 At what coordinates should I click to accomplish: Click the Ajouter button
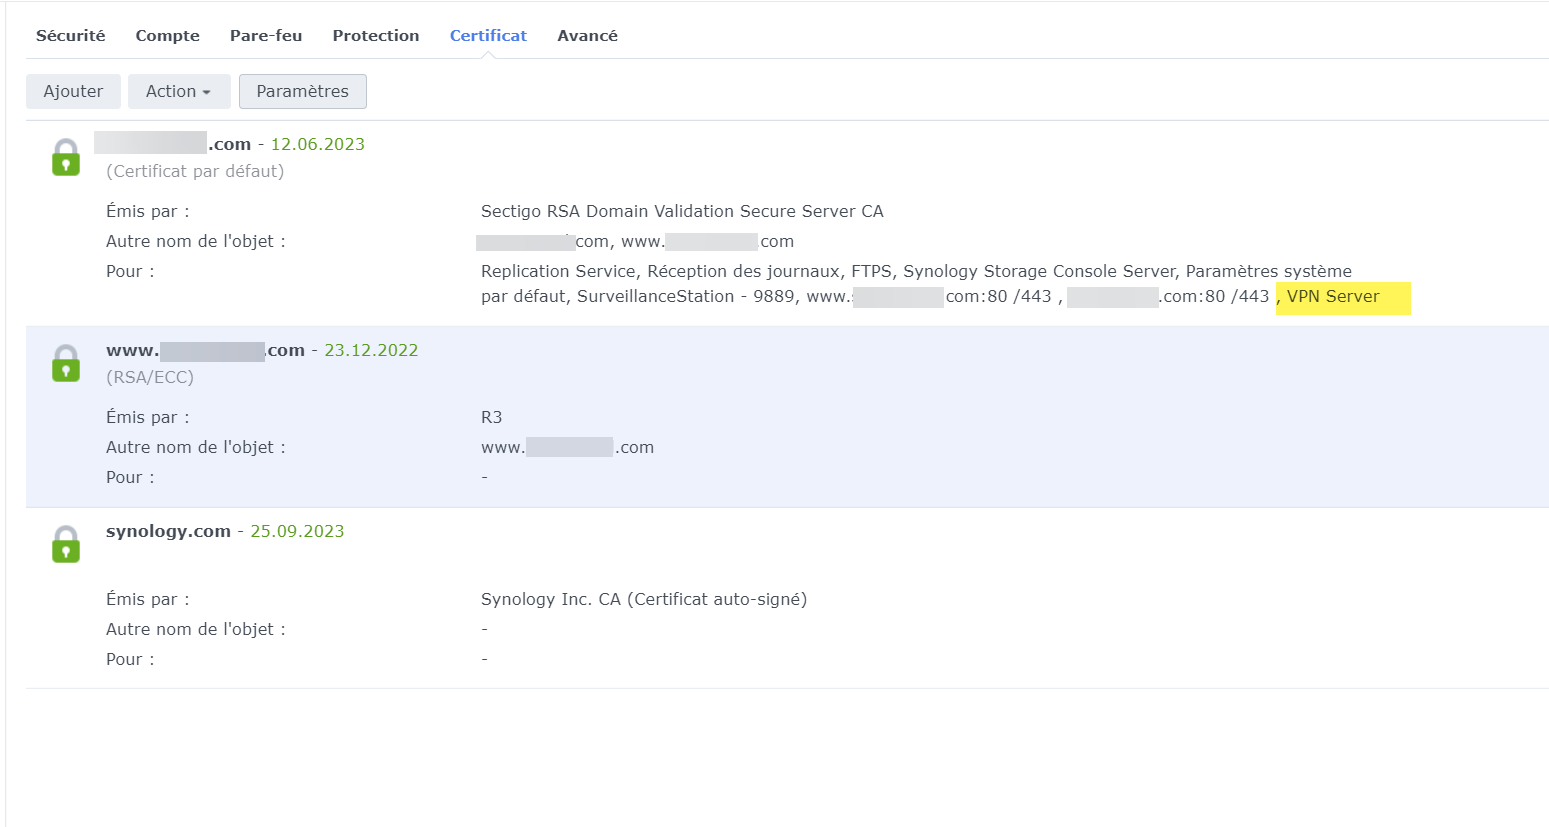[x=73, y=91]
